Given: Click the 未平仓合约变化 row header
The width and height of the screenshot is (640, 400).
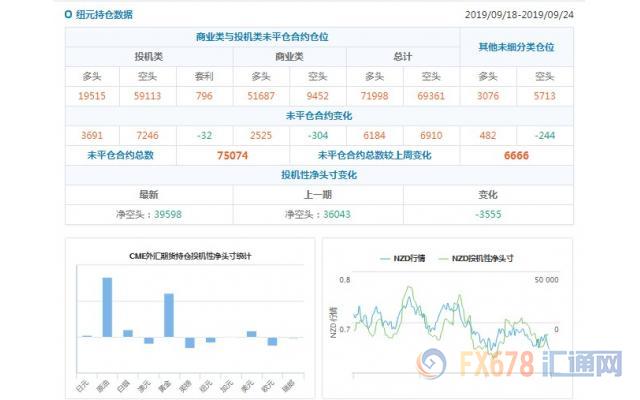Looking at the screenshot, I should tap(319, 116).
